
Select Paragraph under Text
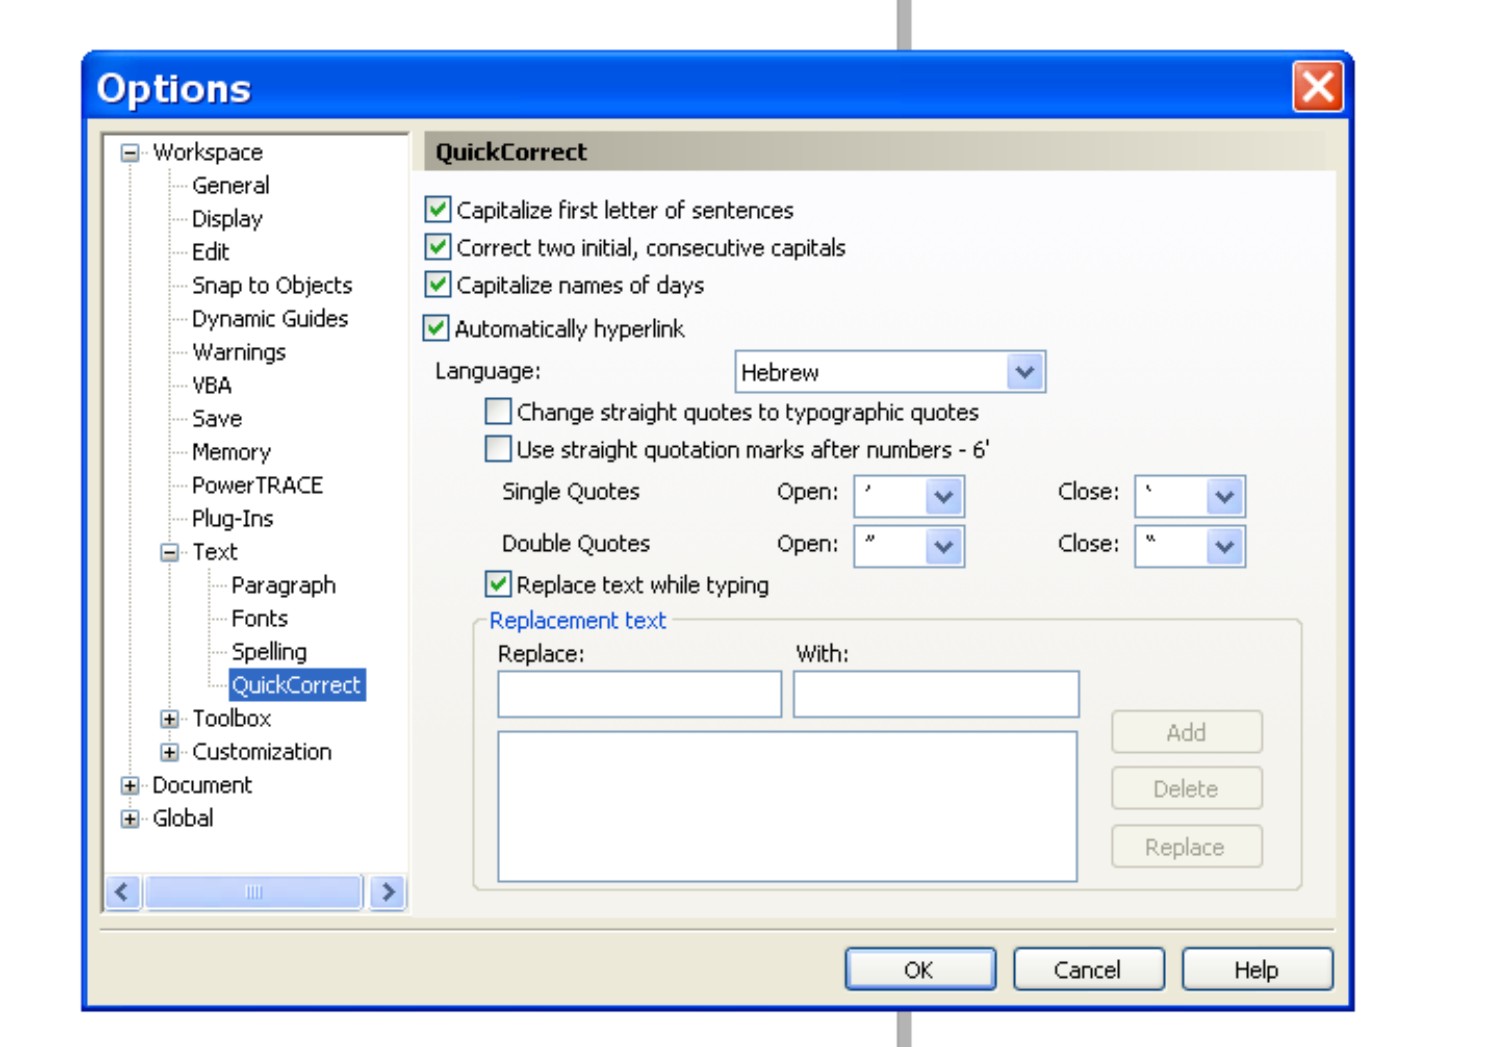coord(283,585)
